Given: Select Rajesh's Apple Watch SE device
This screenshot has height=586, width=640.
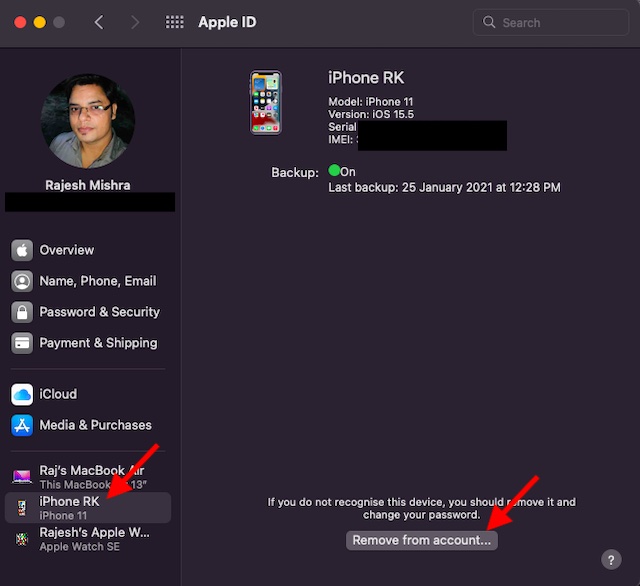Looking at the screenshot, I should 88,539.
